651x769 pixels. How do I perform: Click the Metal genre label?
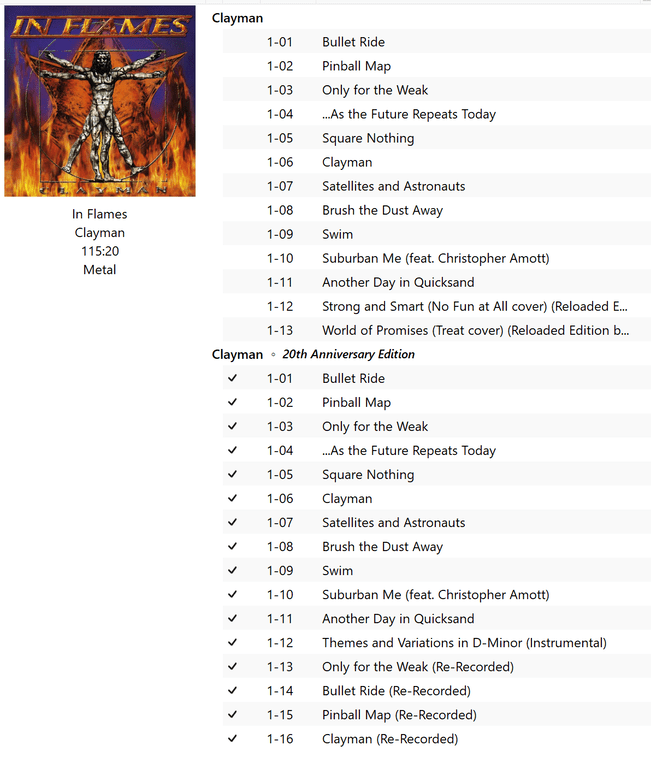point(100,270)
